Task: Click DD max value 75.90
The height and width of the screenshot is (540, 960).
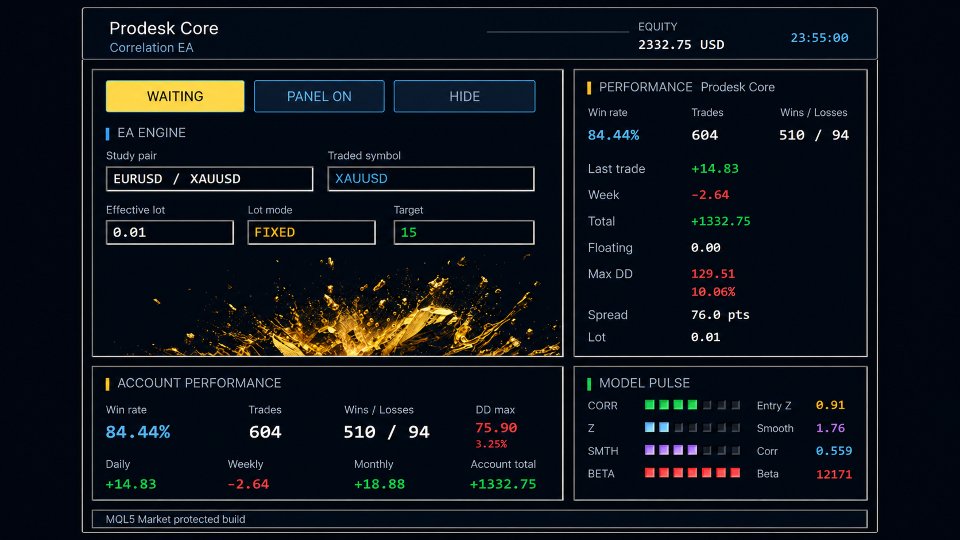Action: (496, 428)
